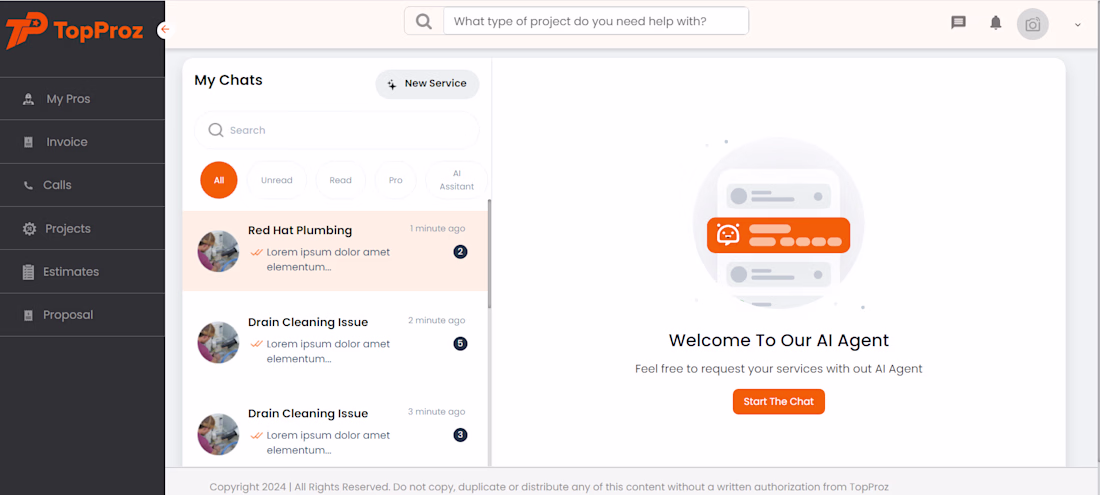
Task: Open the messages chat icon in the header
Action: point(958,22)
